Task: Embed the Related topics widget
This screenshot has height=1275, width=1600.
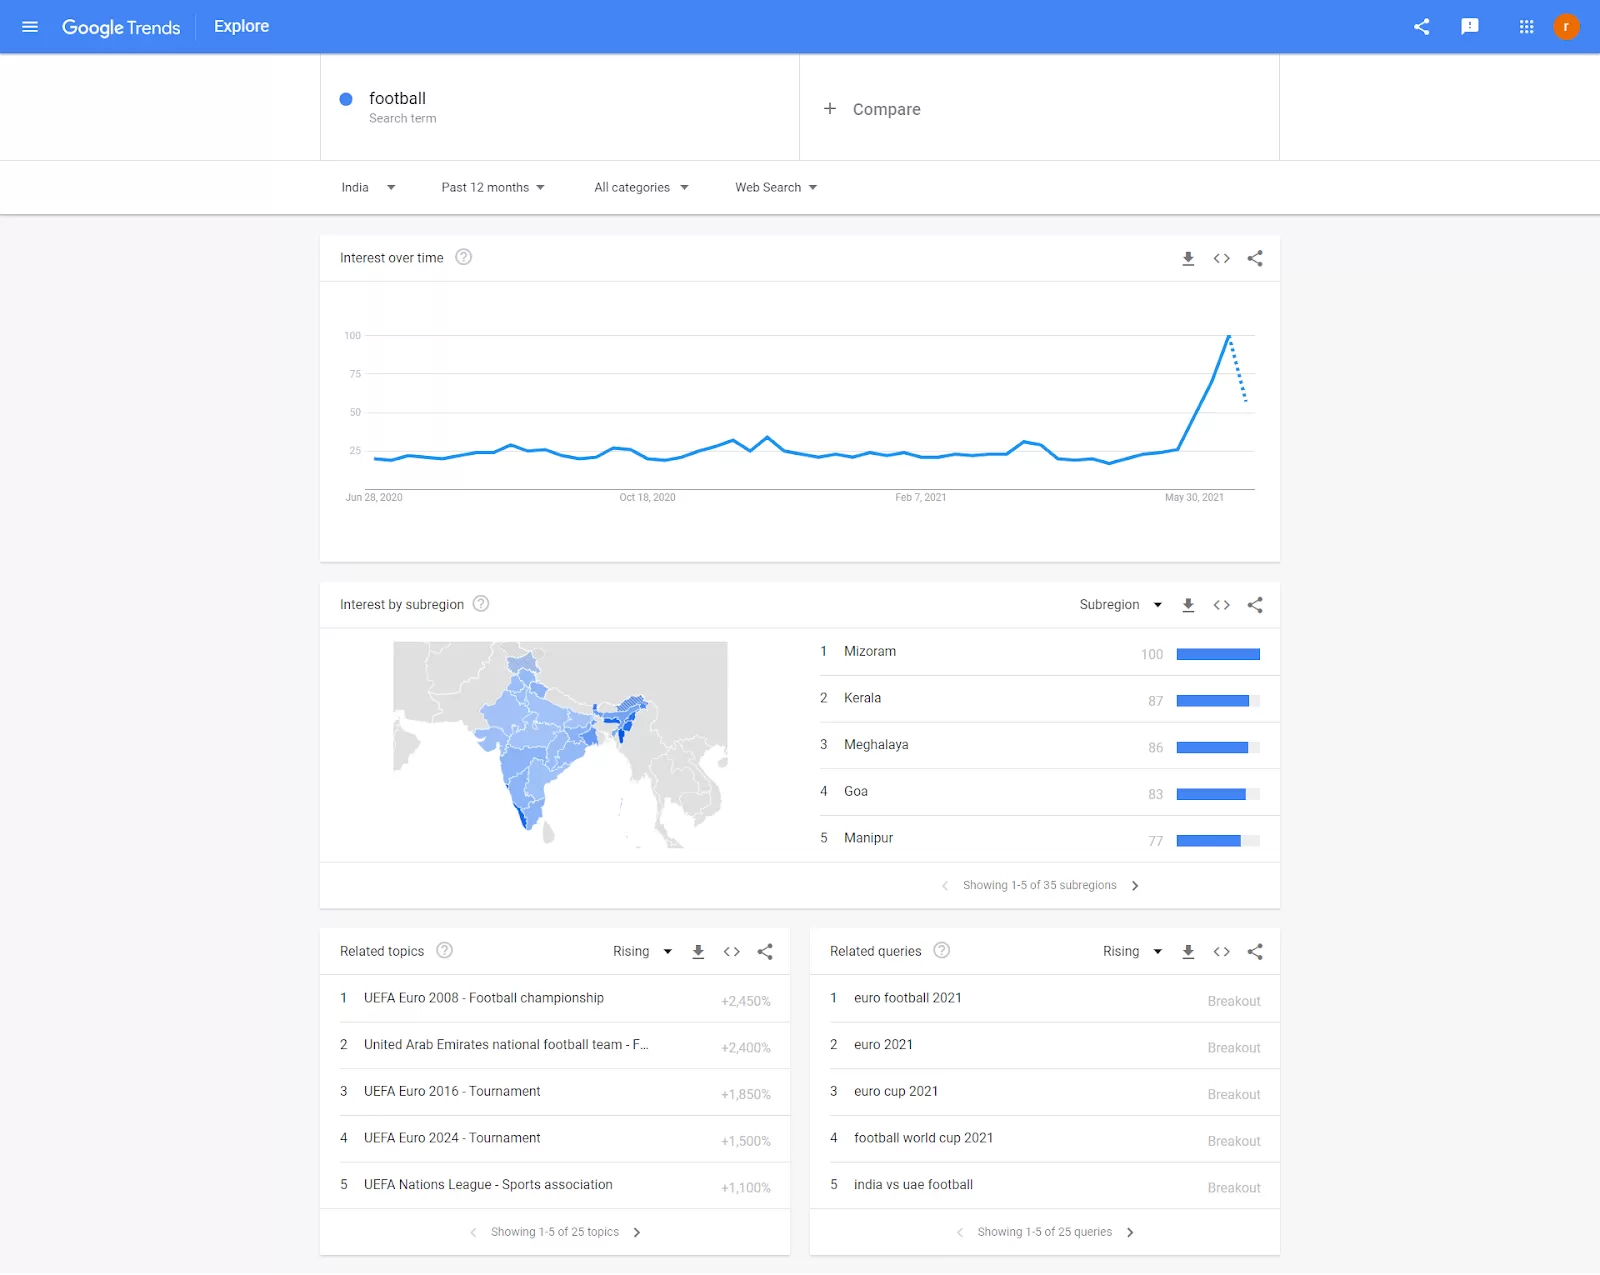Action: [731, 952]
